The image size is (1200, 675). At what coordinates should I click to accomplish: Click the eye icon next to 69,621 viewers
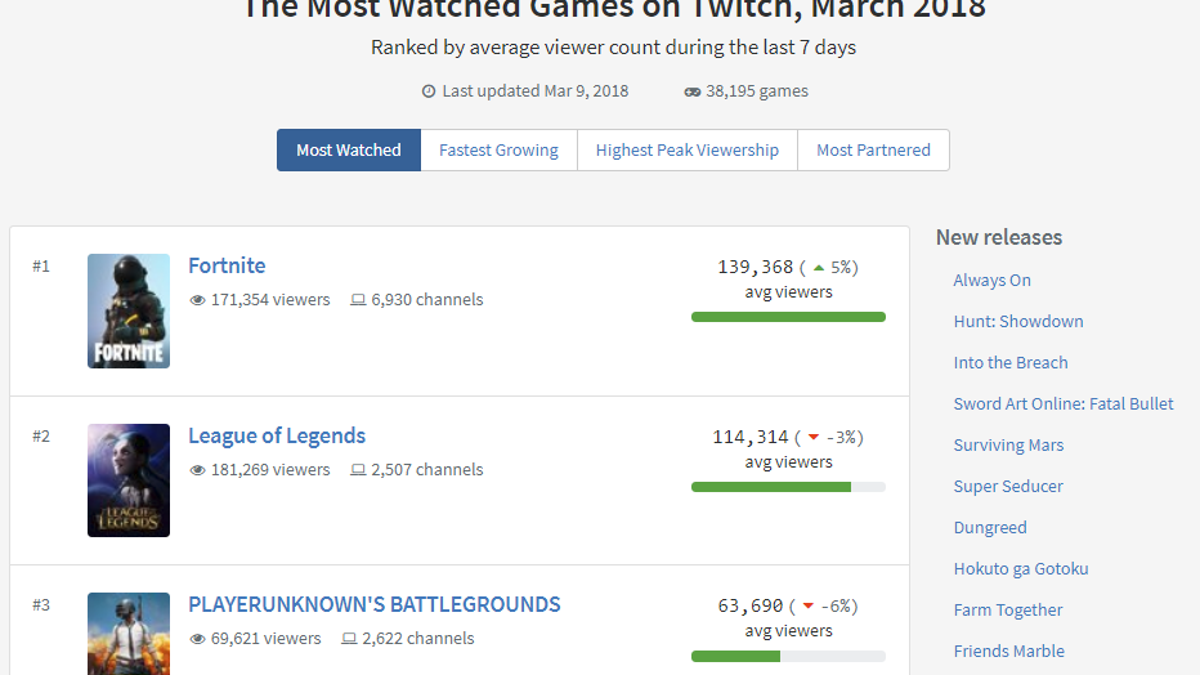[197, 639]
